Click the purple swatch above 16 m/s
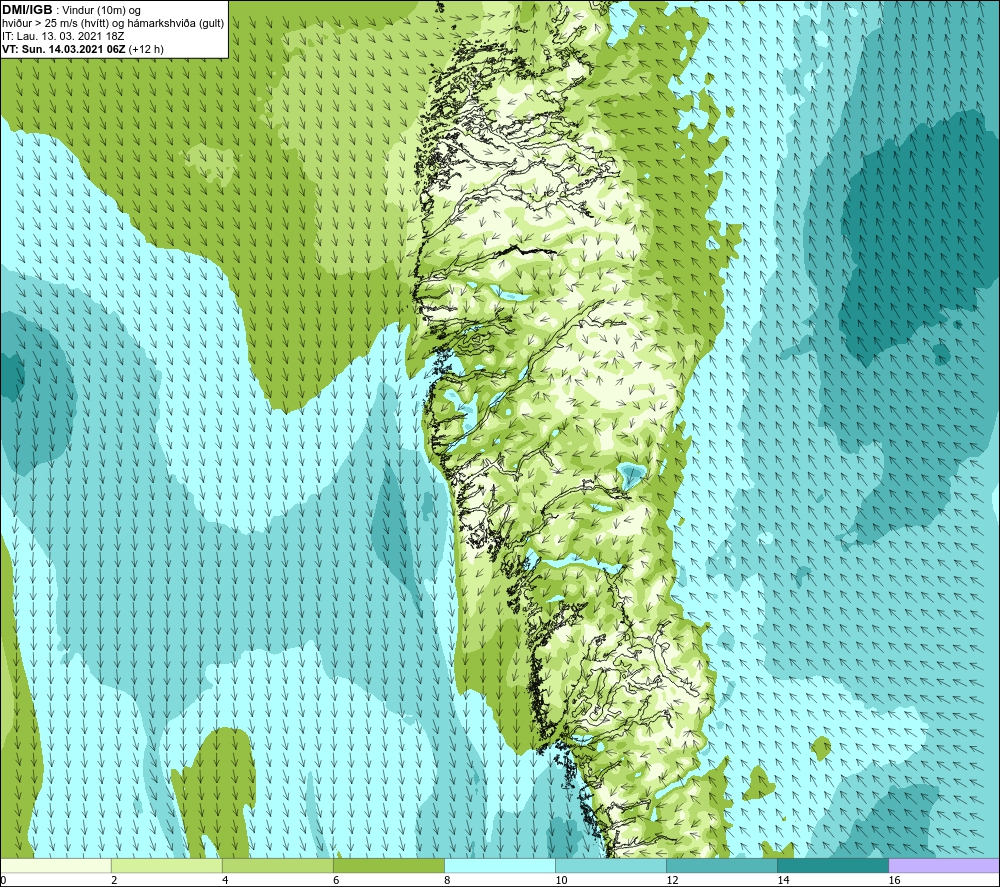1000x887 pixels. [x=944, y=865]
